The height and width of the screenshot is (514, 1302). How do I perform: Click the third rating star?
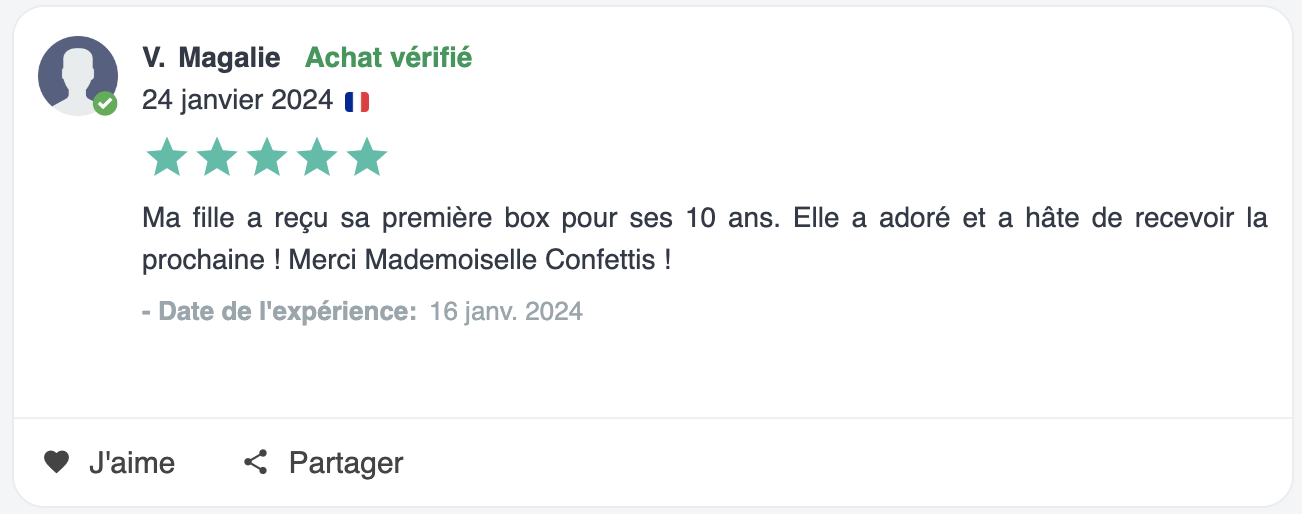[267, 157]
